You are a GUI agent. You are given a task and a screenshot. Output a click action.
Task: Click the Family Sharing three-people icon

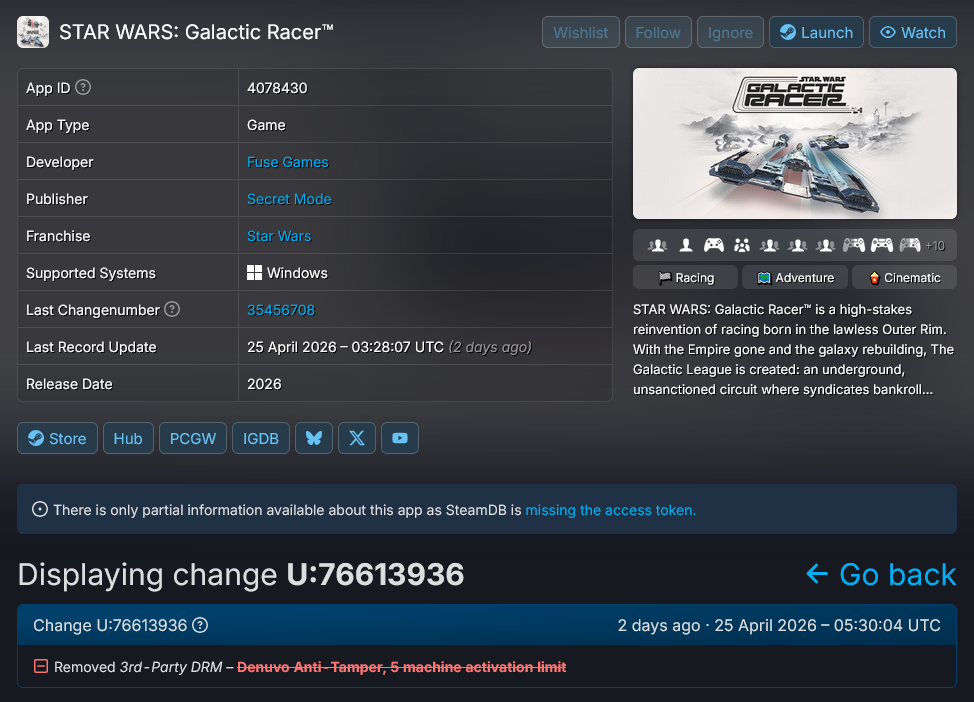click(742, 245)
